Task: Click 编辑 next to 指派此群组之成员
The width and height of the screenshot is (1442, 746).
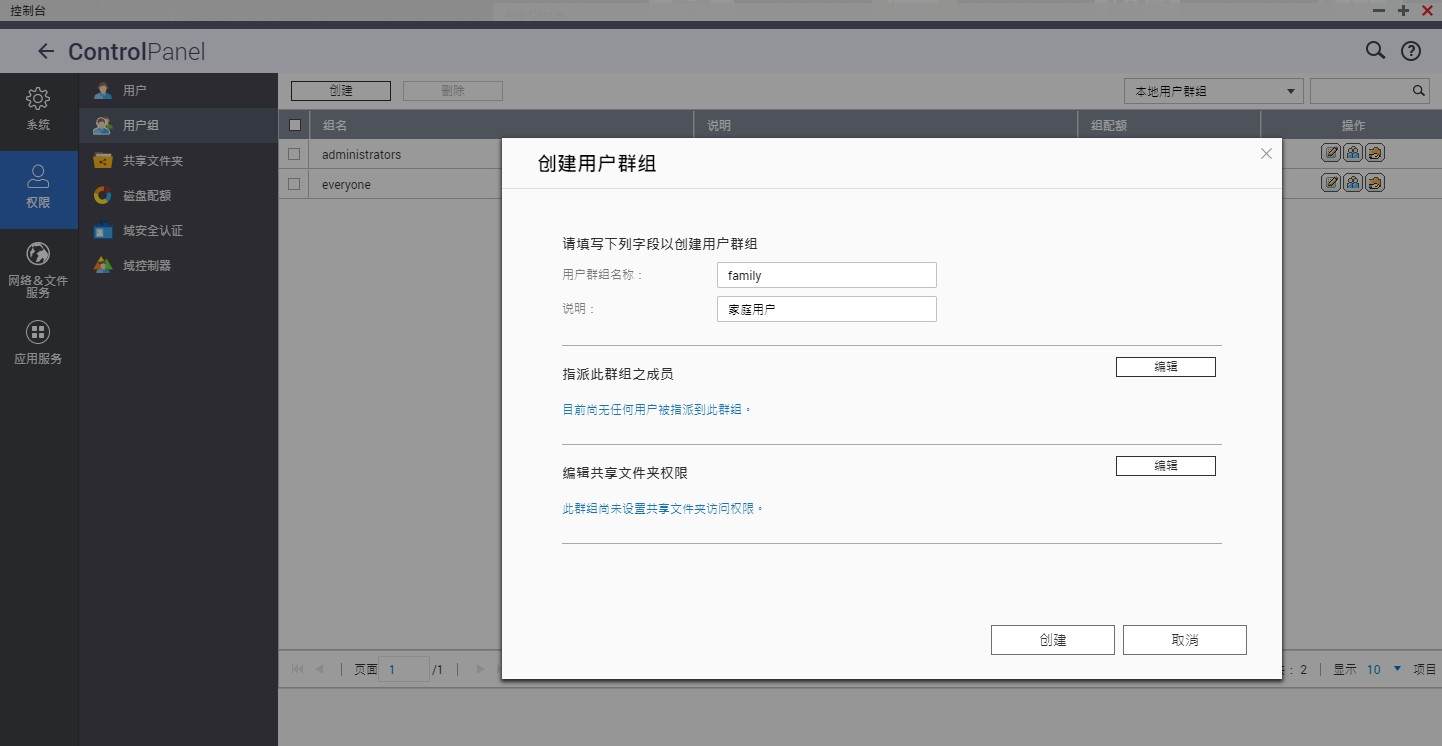Action: coord(1165,366)
